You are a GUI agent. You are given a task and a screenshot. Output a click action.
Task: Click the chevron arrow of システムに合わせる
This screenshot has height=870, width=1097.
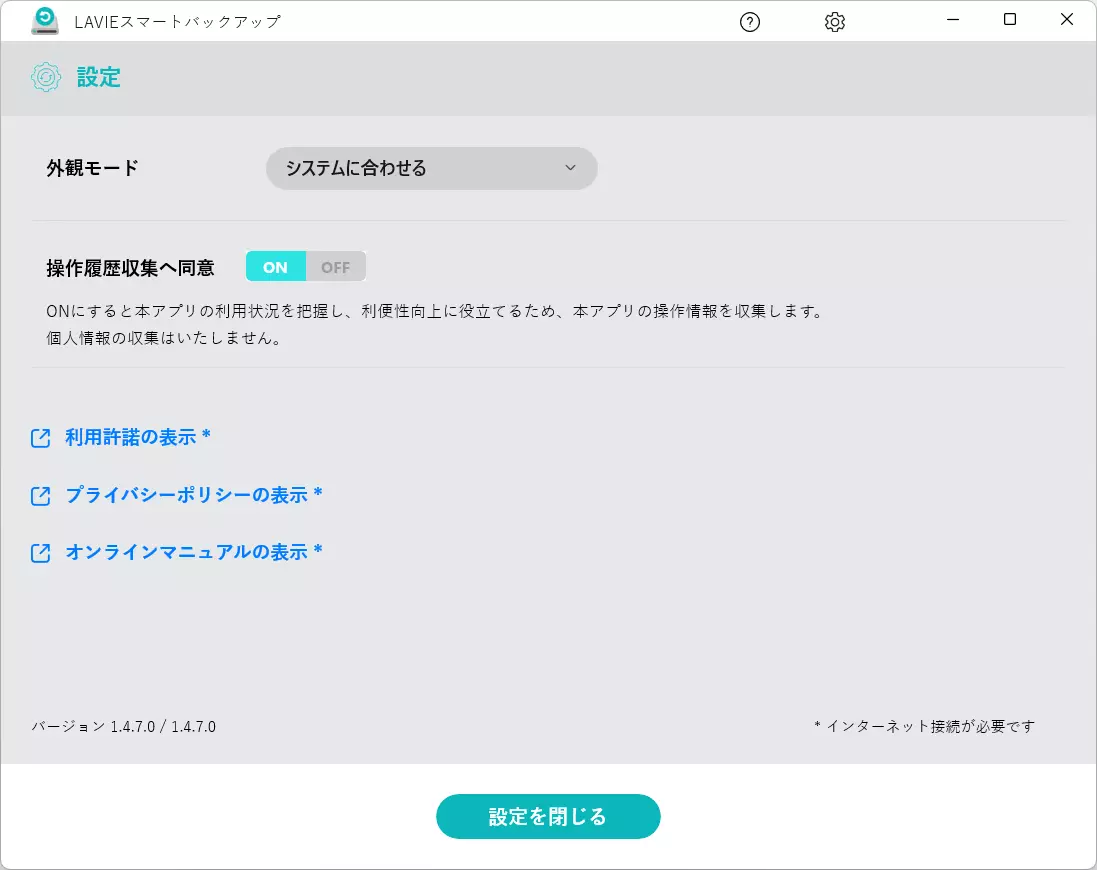[570, 168]
